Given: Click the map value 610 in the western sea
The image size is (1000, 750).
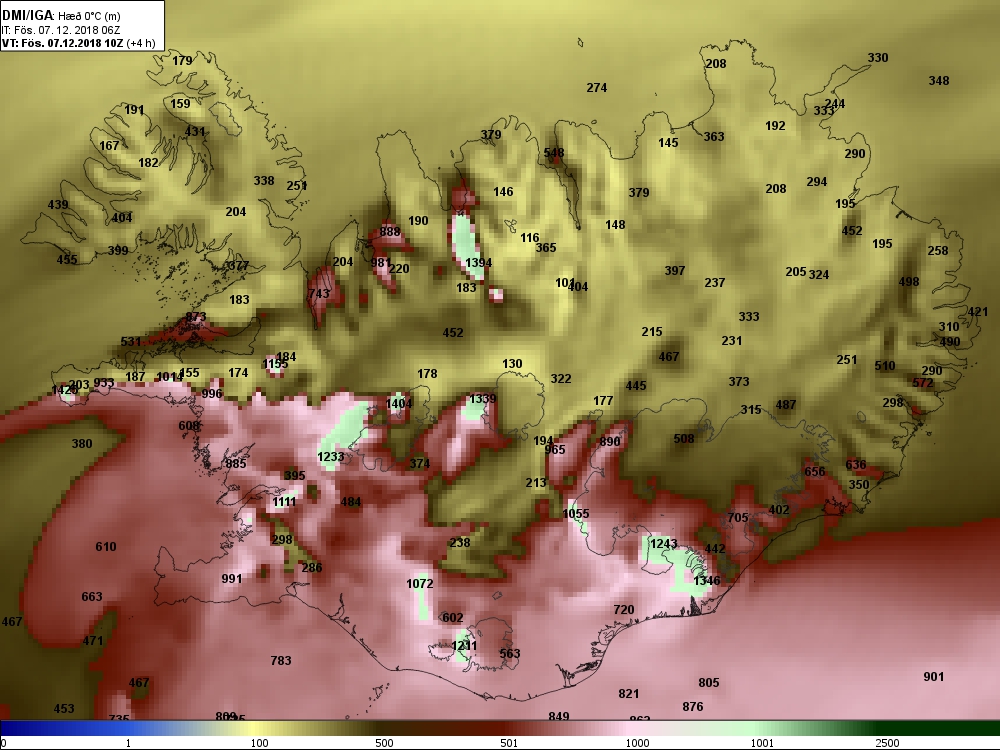Looking at the screenshot, I should pos(106,547).
